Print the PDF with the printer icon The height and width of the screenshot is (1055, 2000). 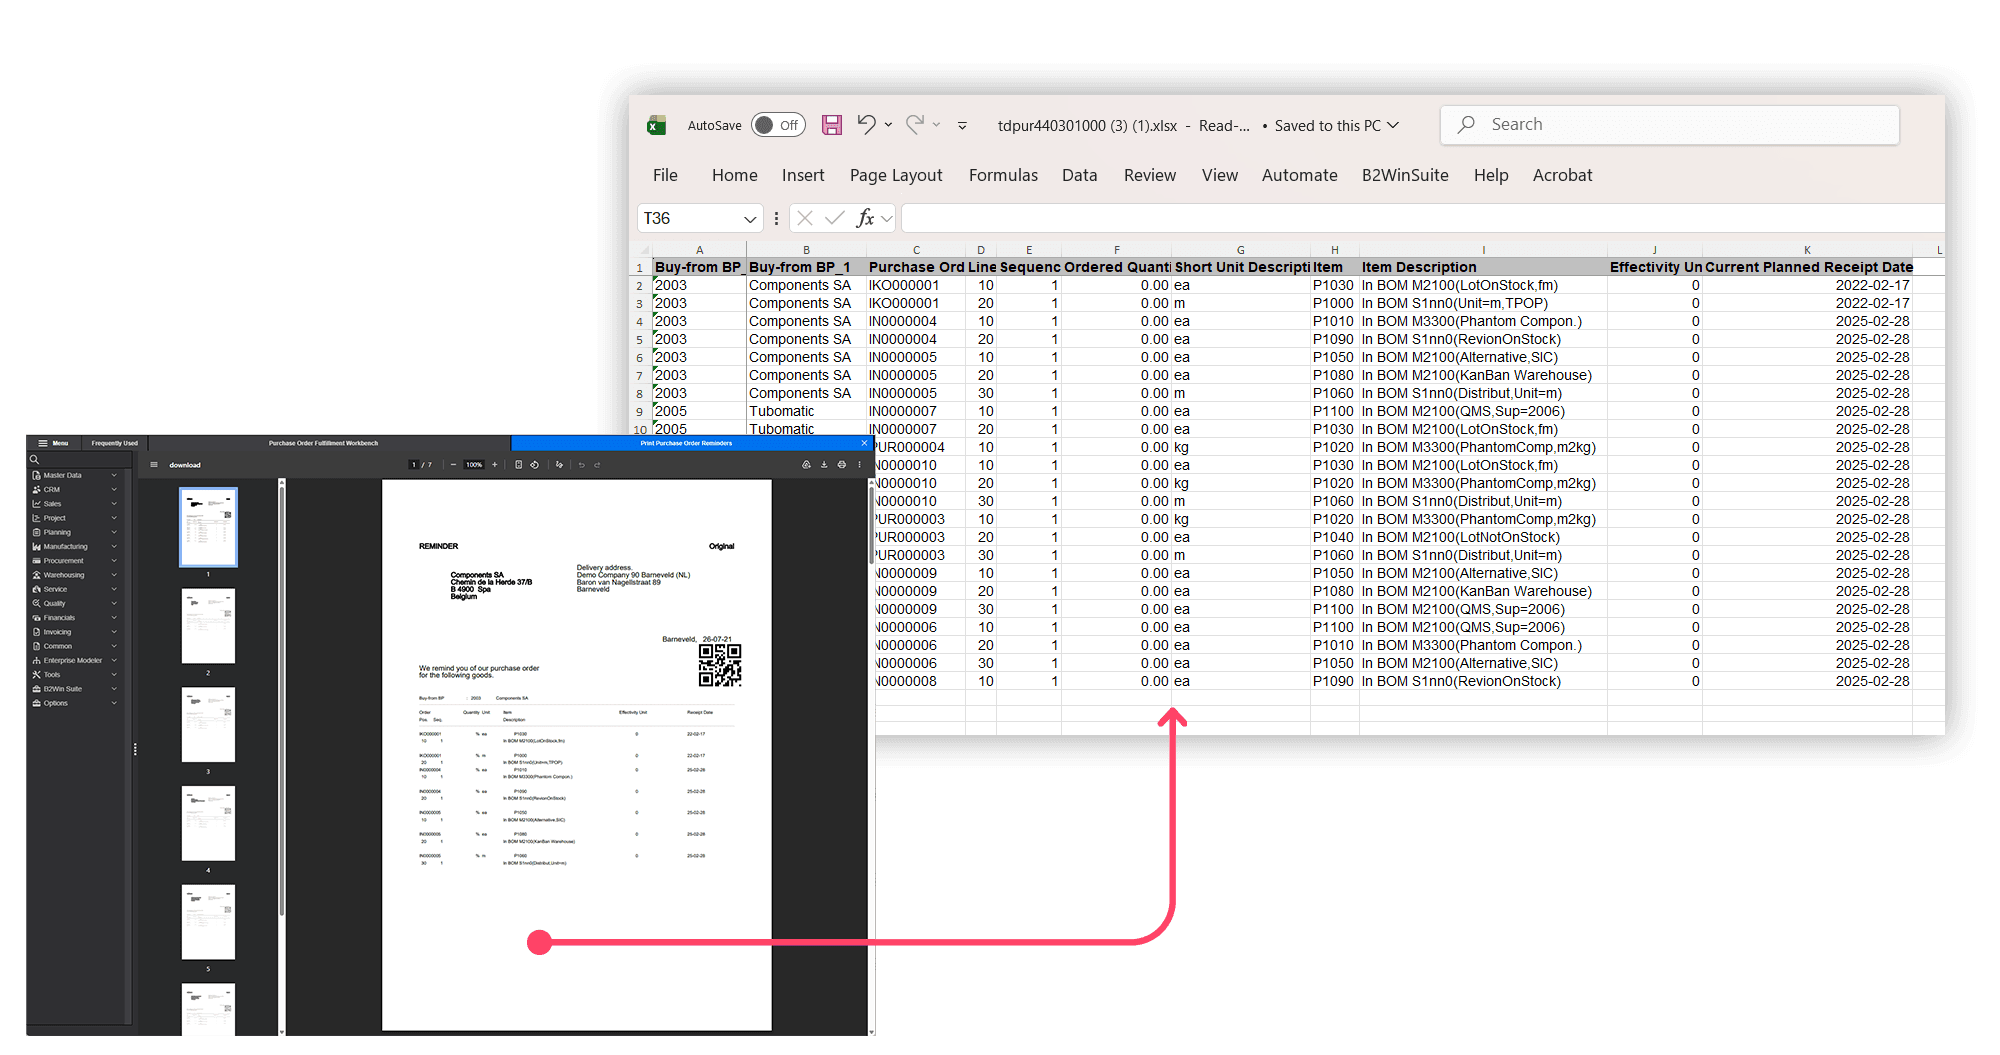842,465
